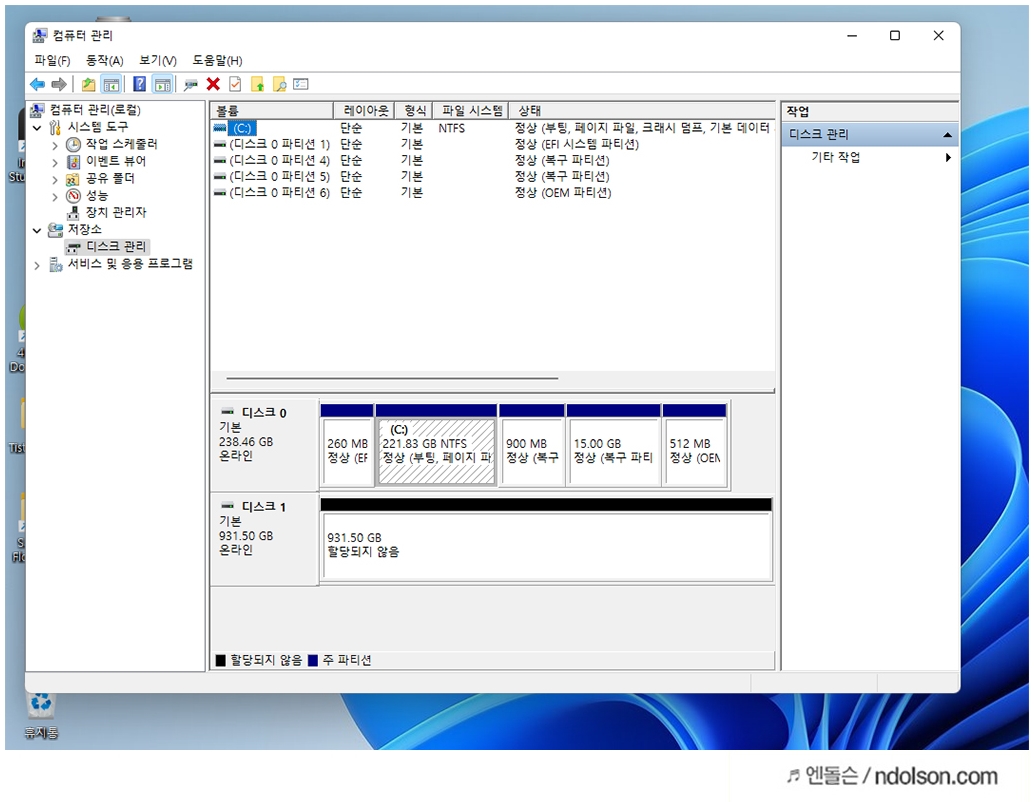This screenshot has width=1034, height=802.
Task: Open the 도움말(H) menu
Action: (x=217, y=61)
